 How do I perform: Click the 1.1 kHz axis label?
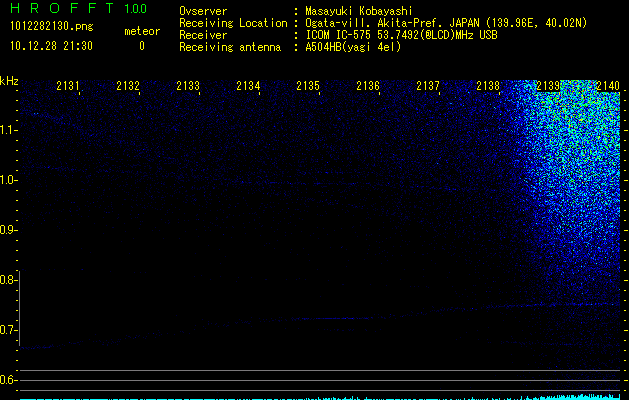(x=8, y=130)
